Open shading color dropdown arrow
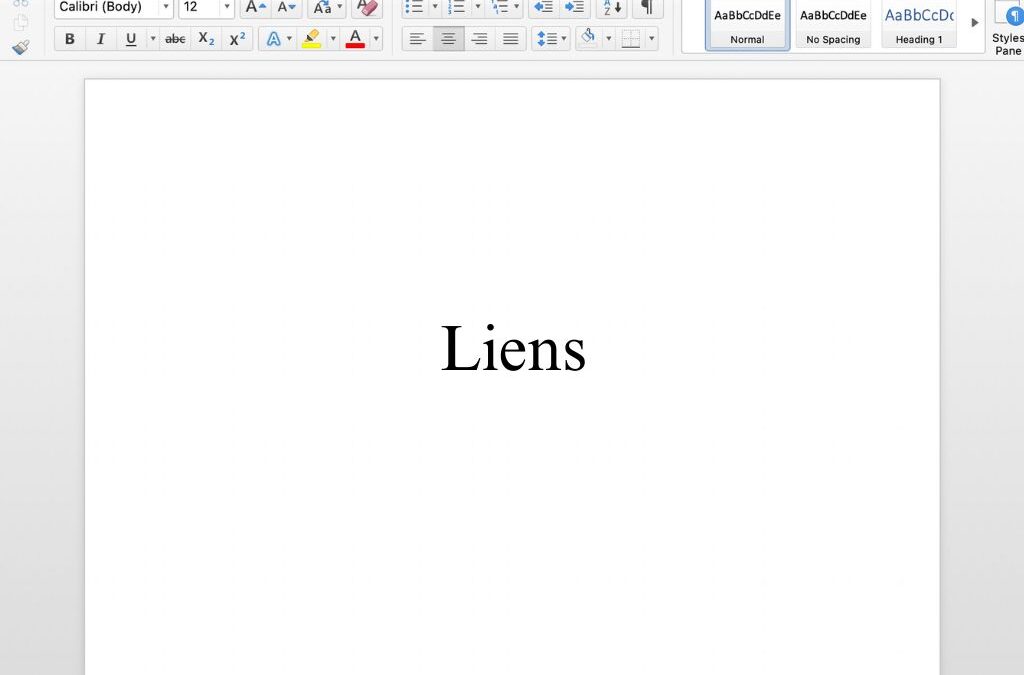The height and width of the screenshot is (675, 1024). pyautogui.click(x=609, y=39)
